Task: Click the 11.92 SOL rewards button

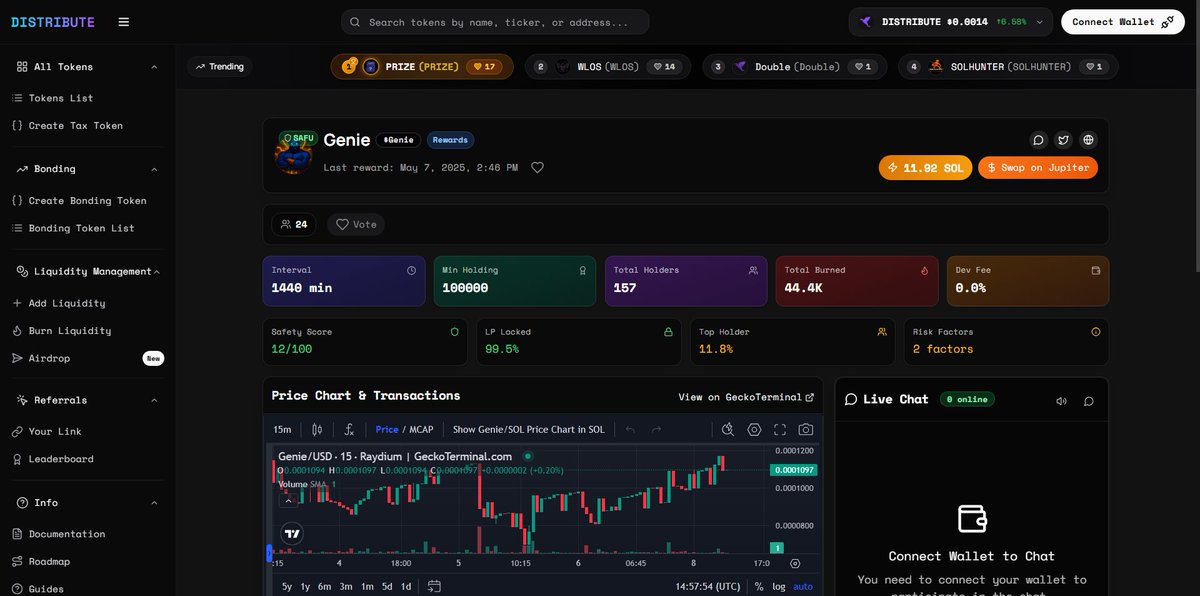Action: tap(925, 167)
